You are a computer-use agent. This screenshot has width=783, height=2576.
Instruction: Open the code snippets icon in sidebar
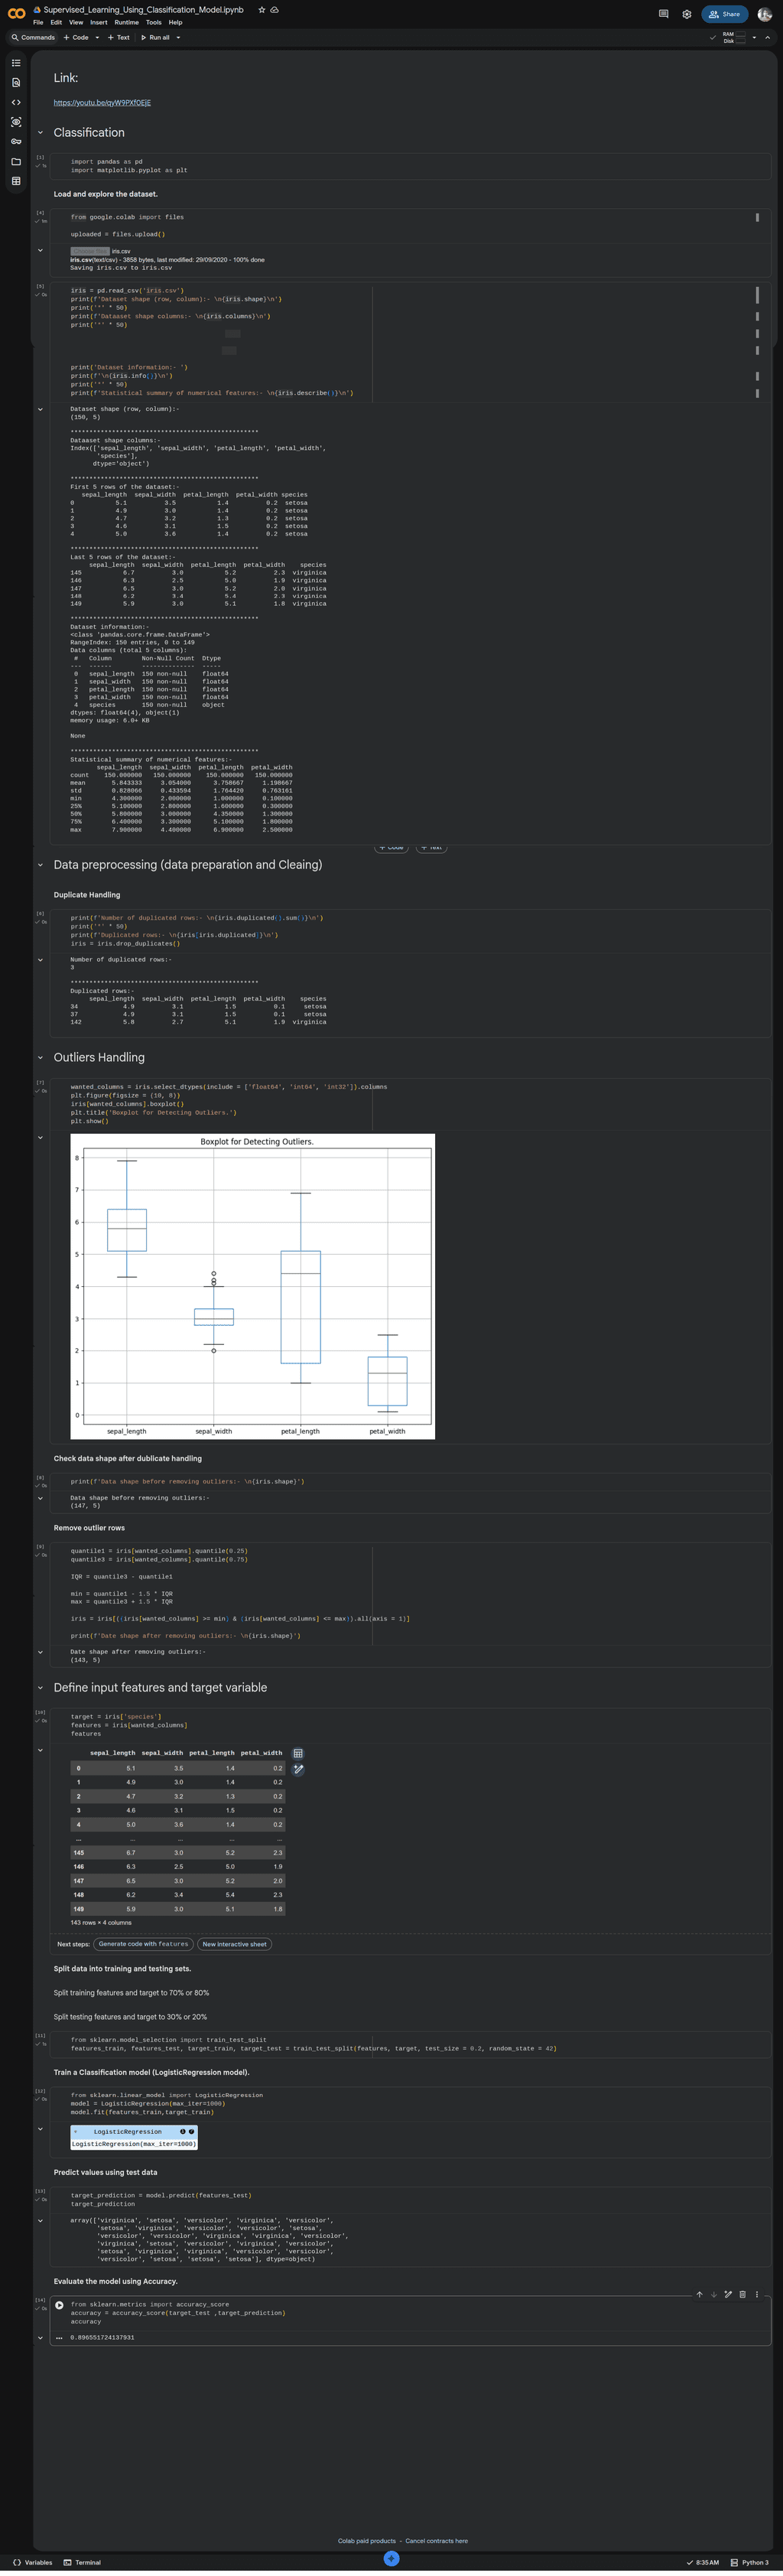[16, 102]
